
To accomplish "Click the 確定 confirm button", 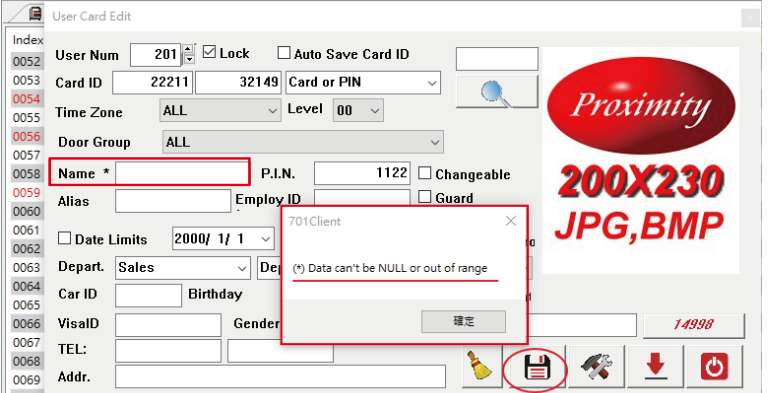I will click(463, 321).
